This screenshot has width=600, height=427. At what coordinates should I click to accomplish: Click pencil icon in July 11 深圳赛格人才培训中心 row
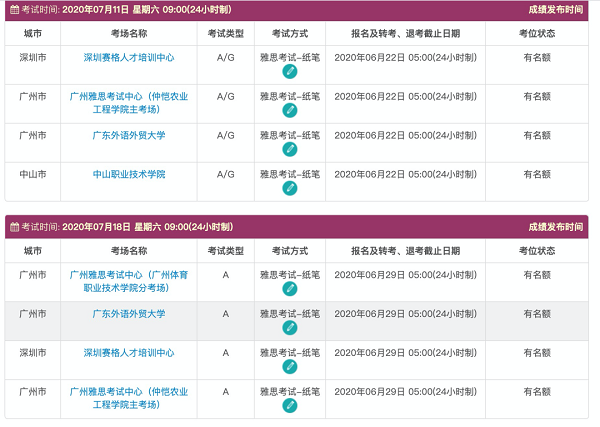click(x=290, y=72)
